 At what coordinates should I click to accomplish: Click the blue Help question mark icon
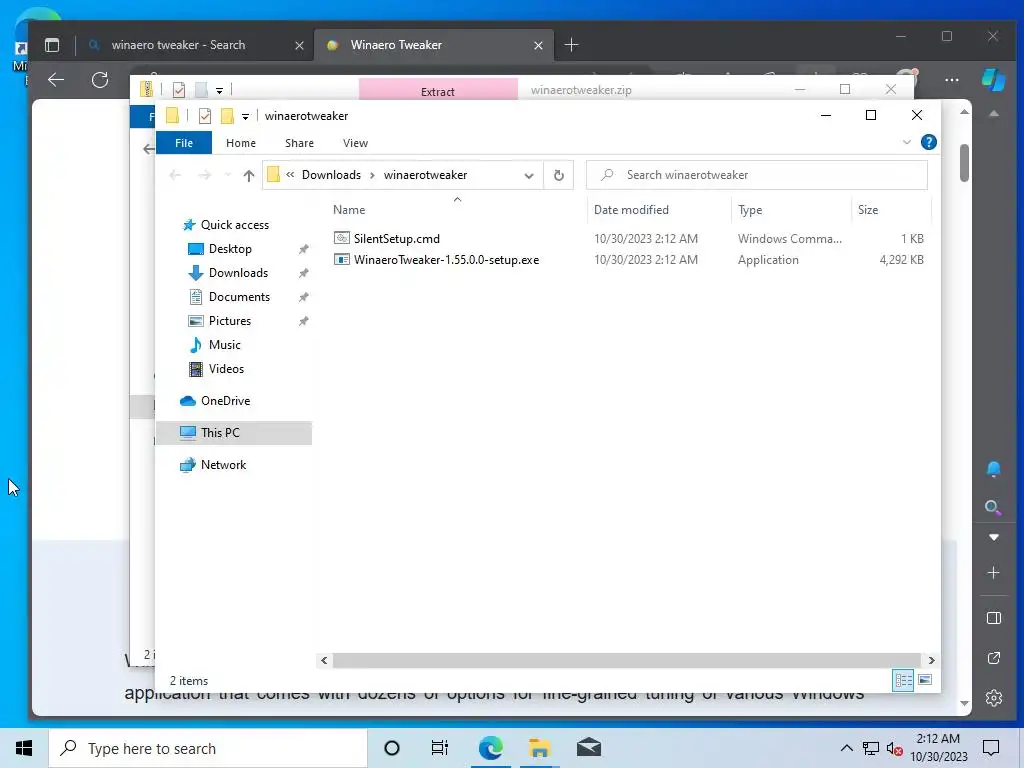(x=929, y=142)
